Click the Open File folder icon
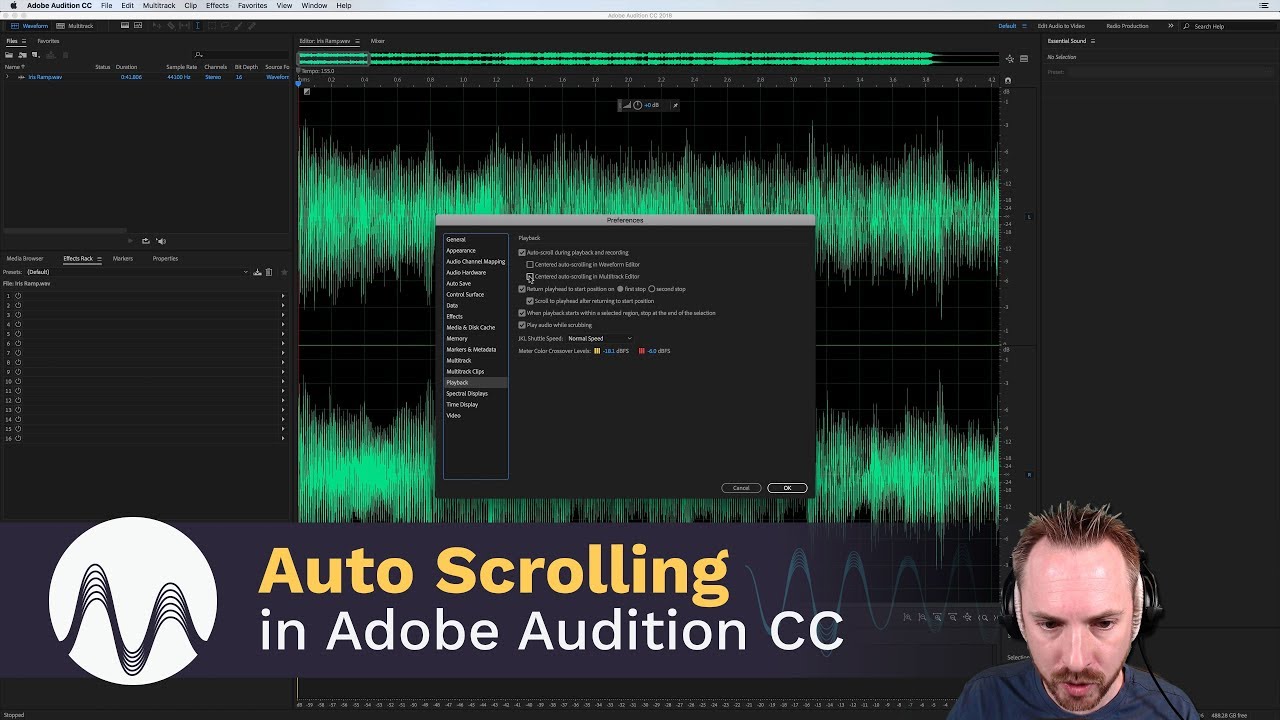This screenshot has height=720, width=1280. point(9,55)
